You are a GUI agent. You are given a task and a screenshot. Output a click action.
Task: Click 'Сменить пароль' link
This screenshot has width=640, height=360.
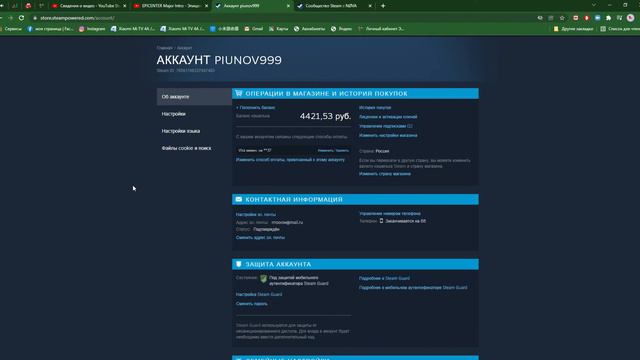251,304
